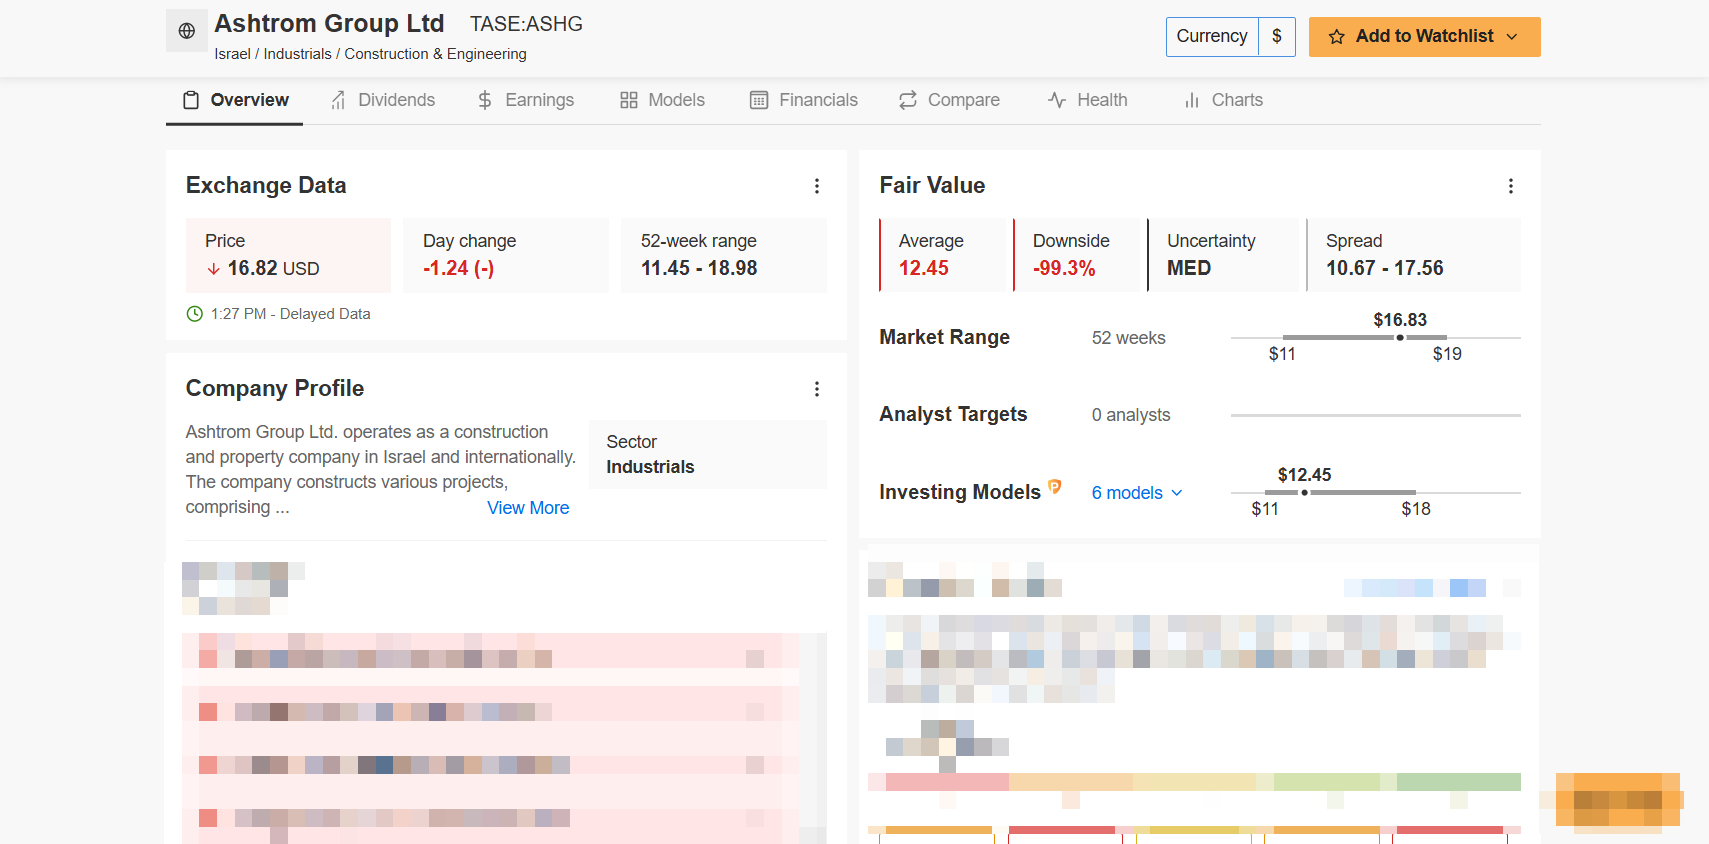Open the Overview tab

[235, 100]
